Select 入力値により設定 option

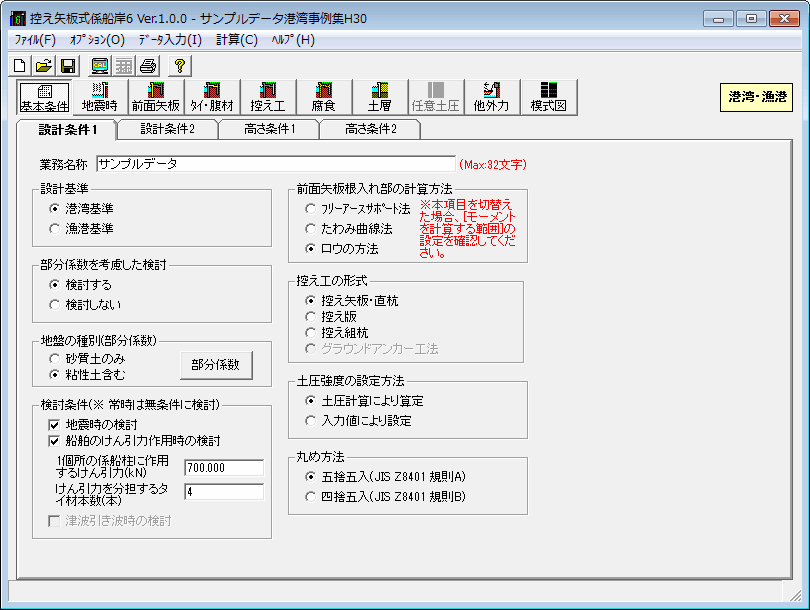click(359, 421)
